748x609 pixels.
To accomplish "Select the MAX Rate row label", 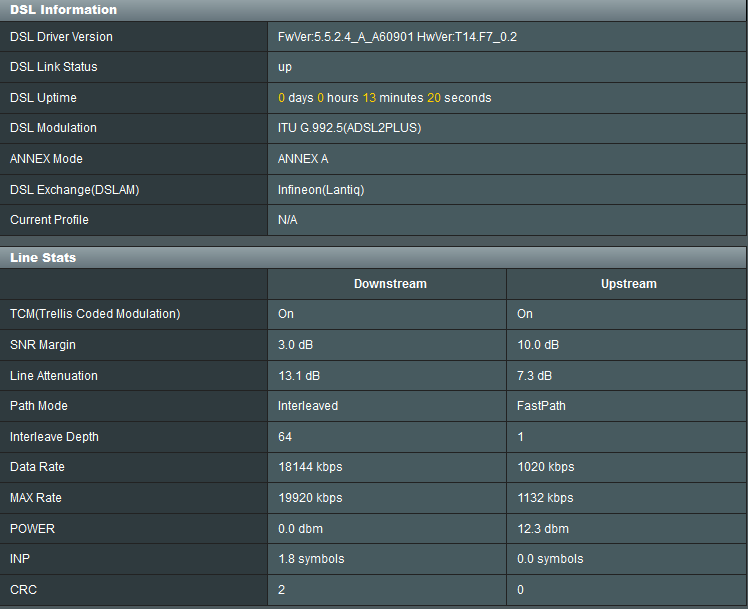I will [36, 498].
